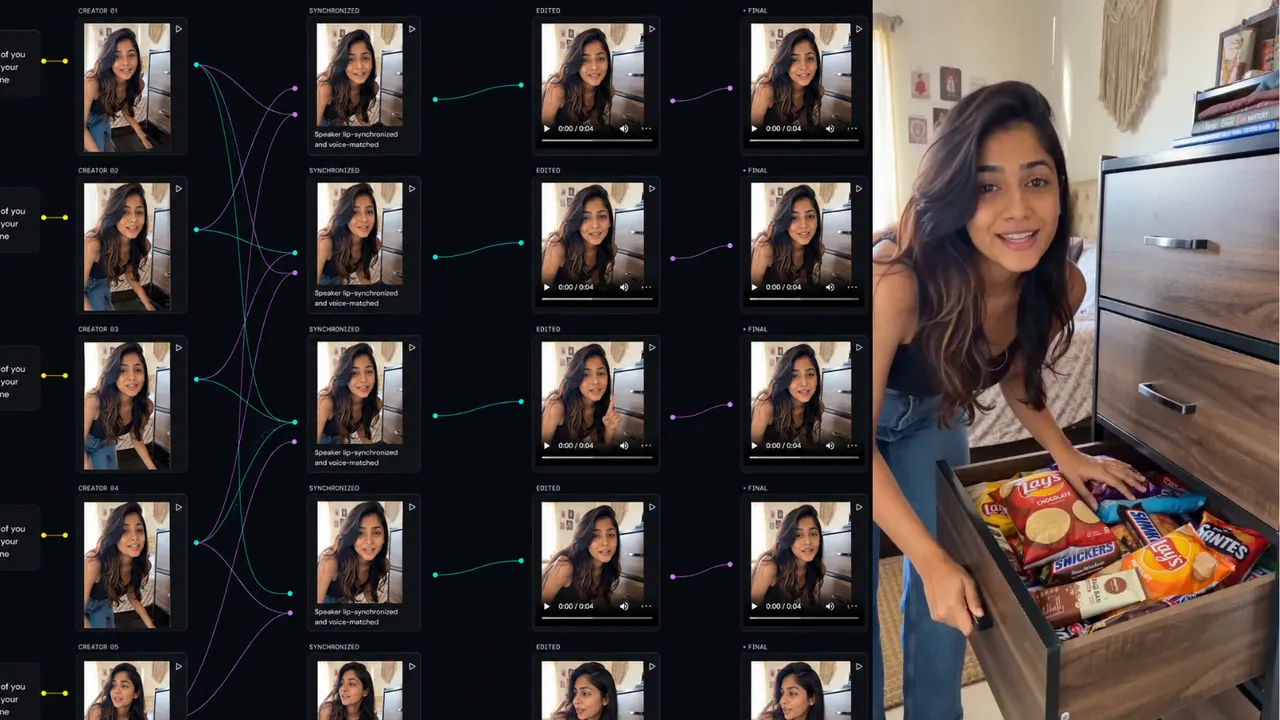Viewport: 1280px width, 720px height.
Task: Mute the Edited video in Creator 04 row
Action: coord(624,606)
